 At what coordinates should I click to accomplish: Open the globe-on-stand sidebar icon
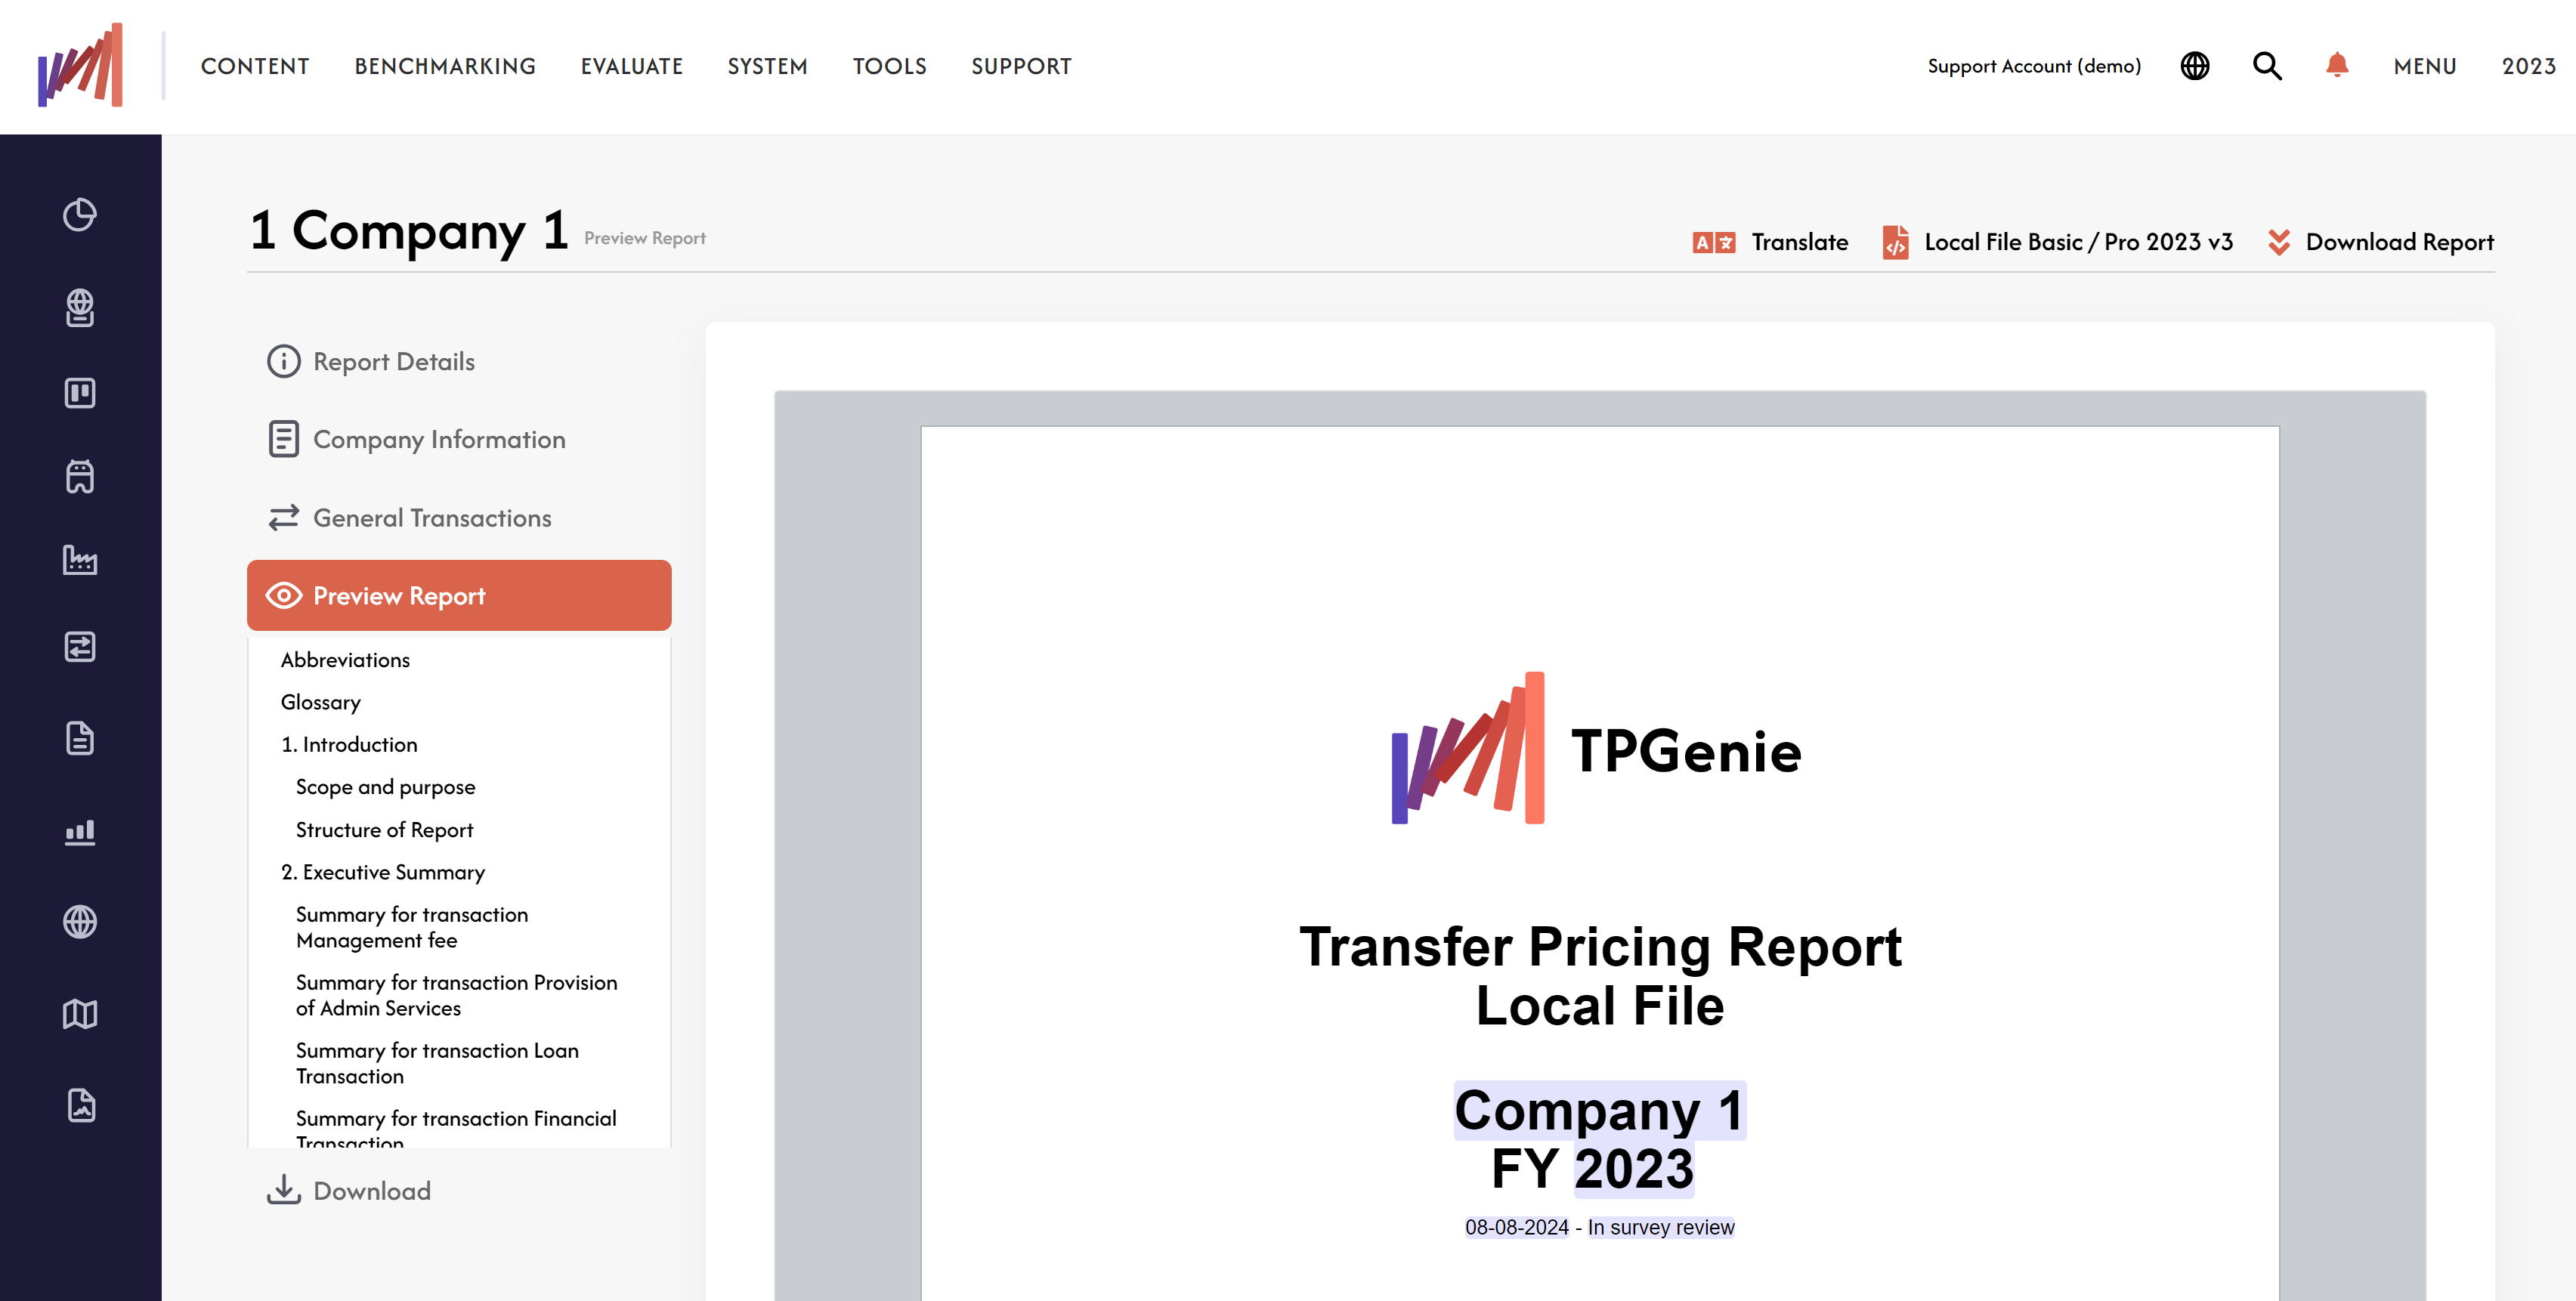(x=80, y=308)
